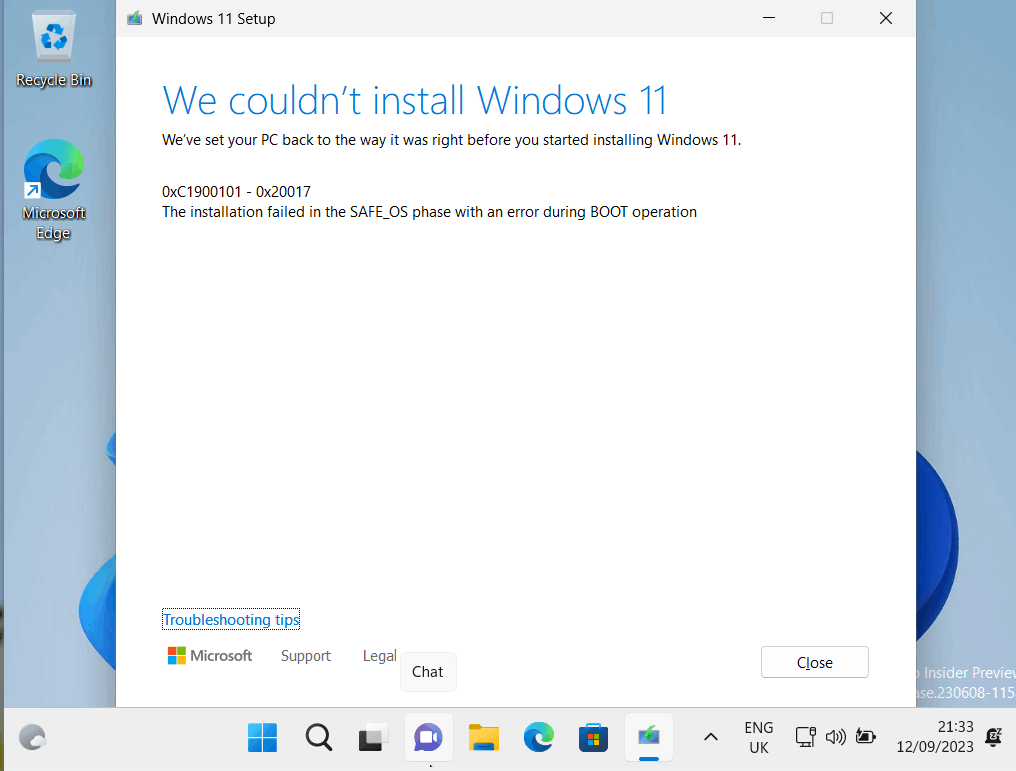Click the "We've set your PC back" message
This screenshot has width=1016, height=771.
452,140
